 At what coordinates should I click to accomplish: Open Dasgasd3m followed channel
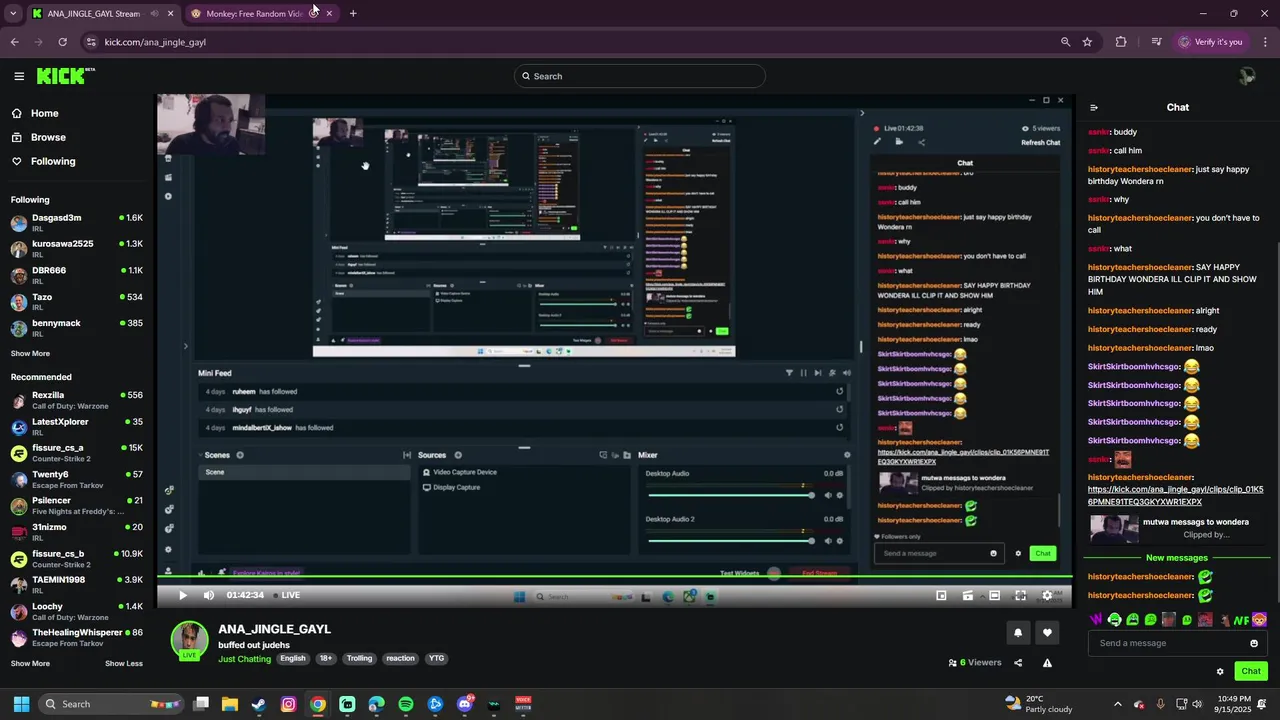tap(77, 222)
